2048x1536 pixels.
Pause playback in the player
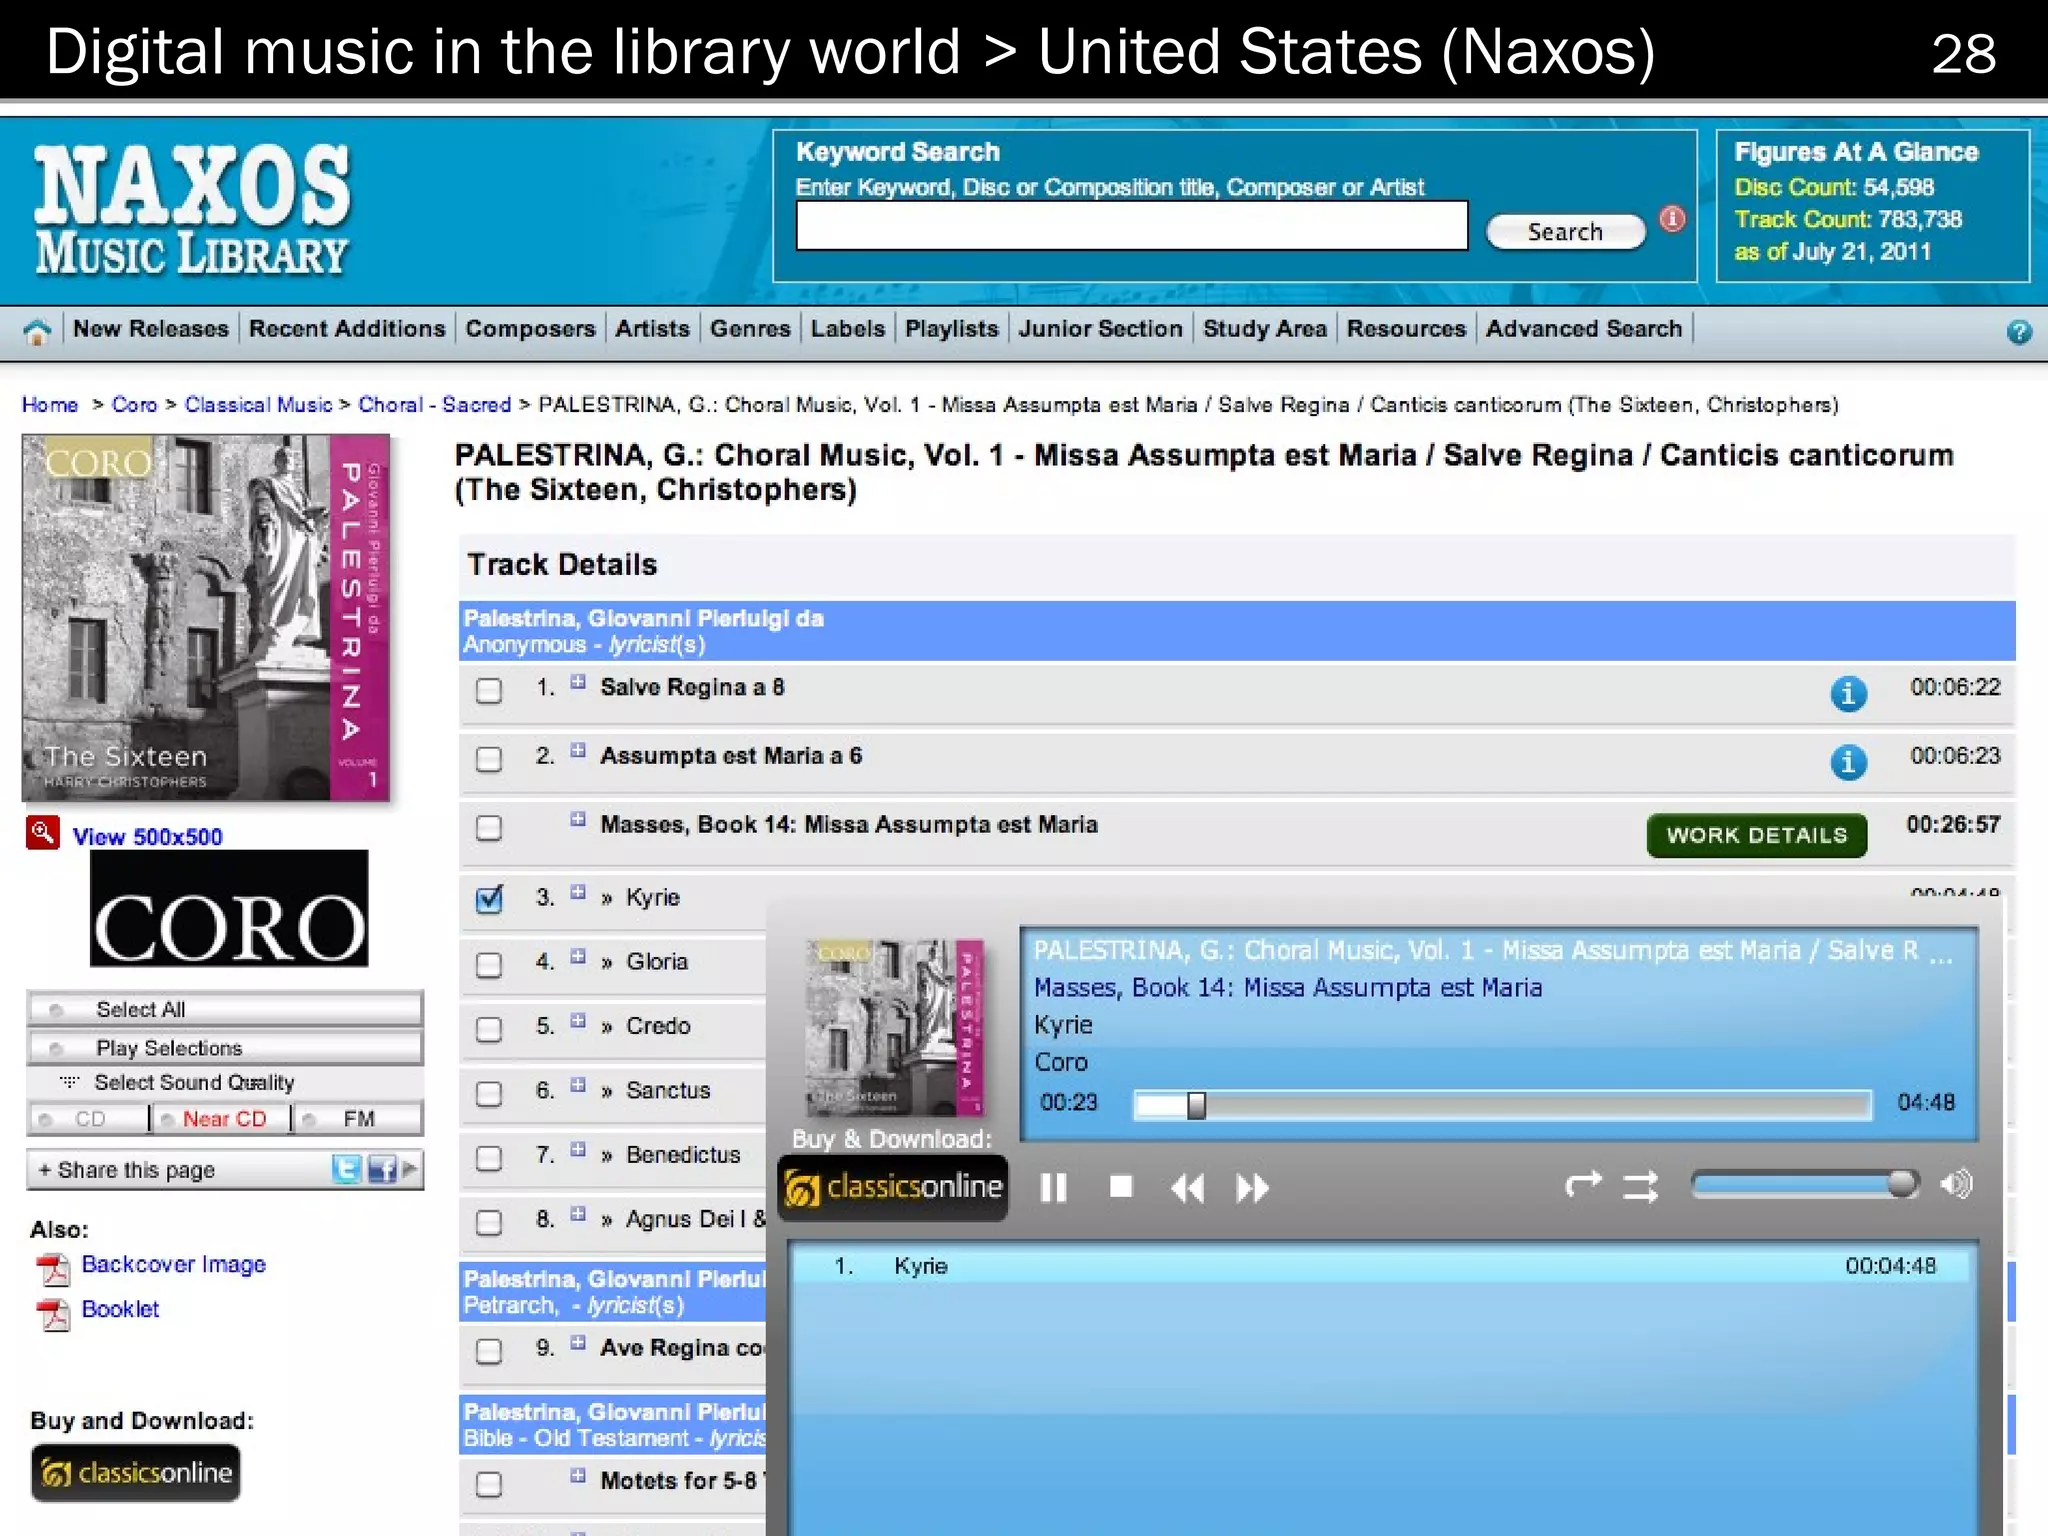pos(1053,1187)
